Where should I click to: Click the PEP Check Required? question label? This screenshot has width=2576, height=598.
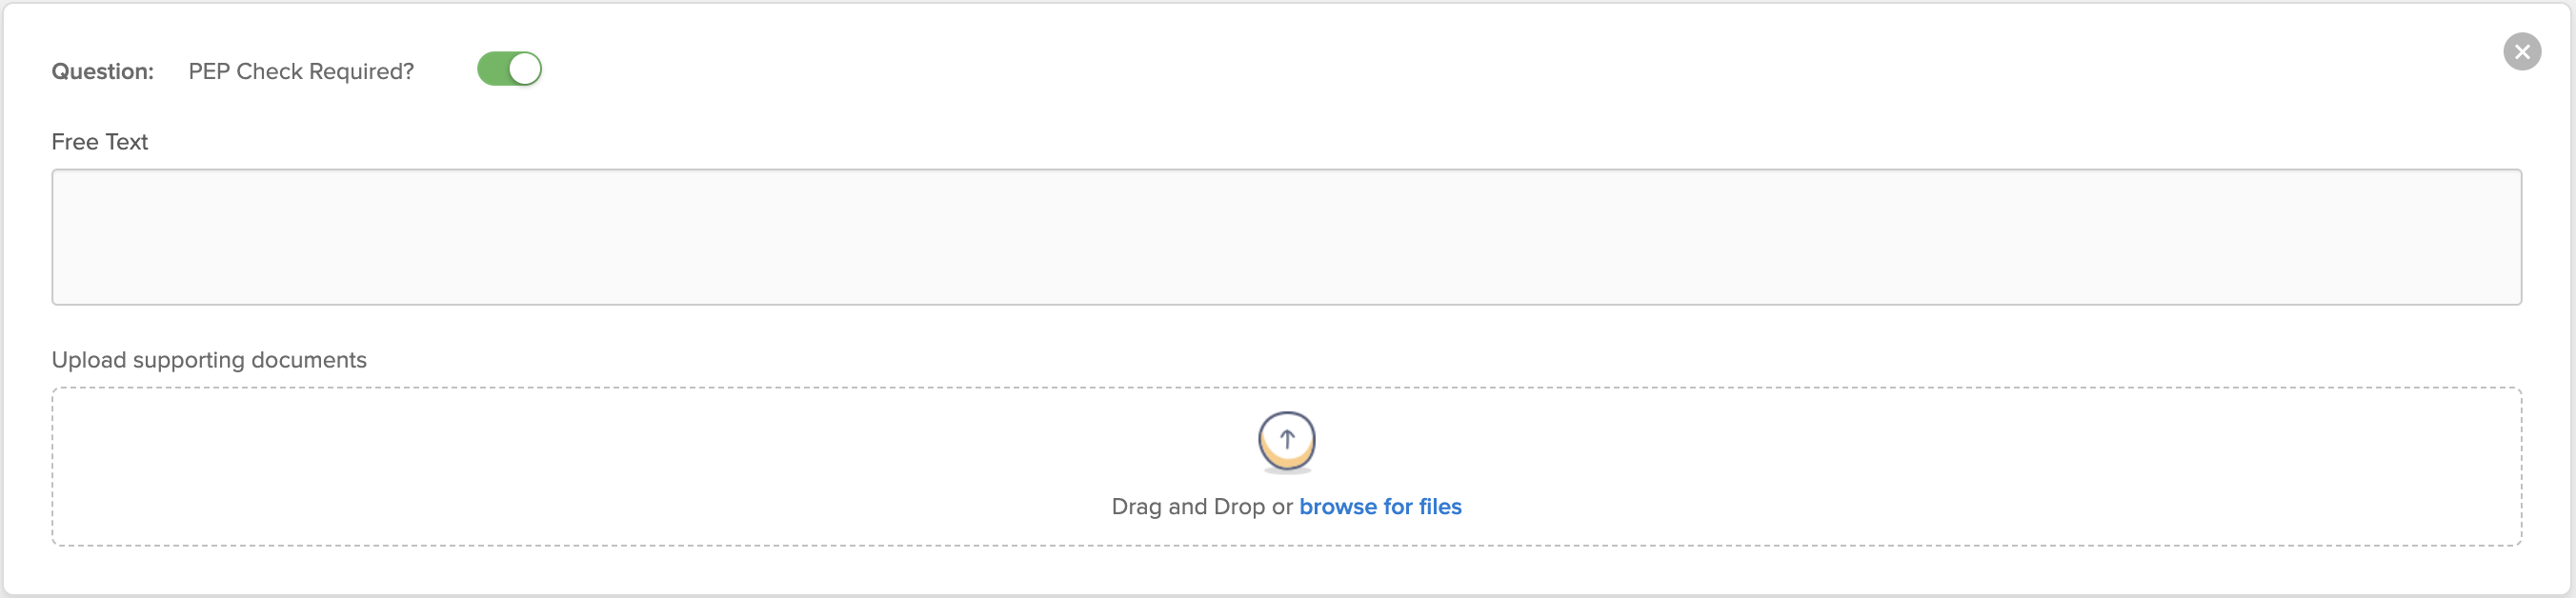coord(301,71)
